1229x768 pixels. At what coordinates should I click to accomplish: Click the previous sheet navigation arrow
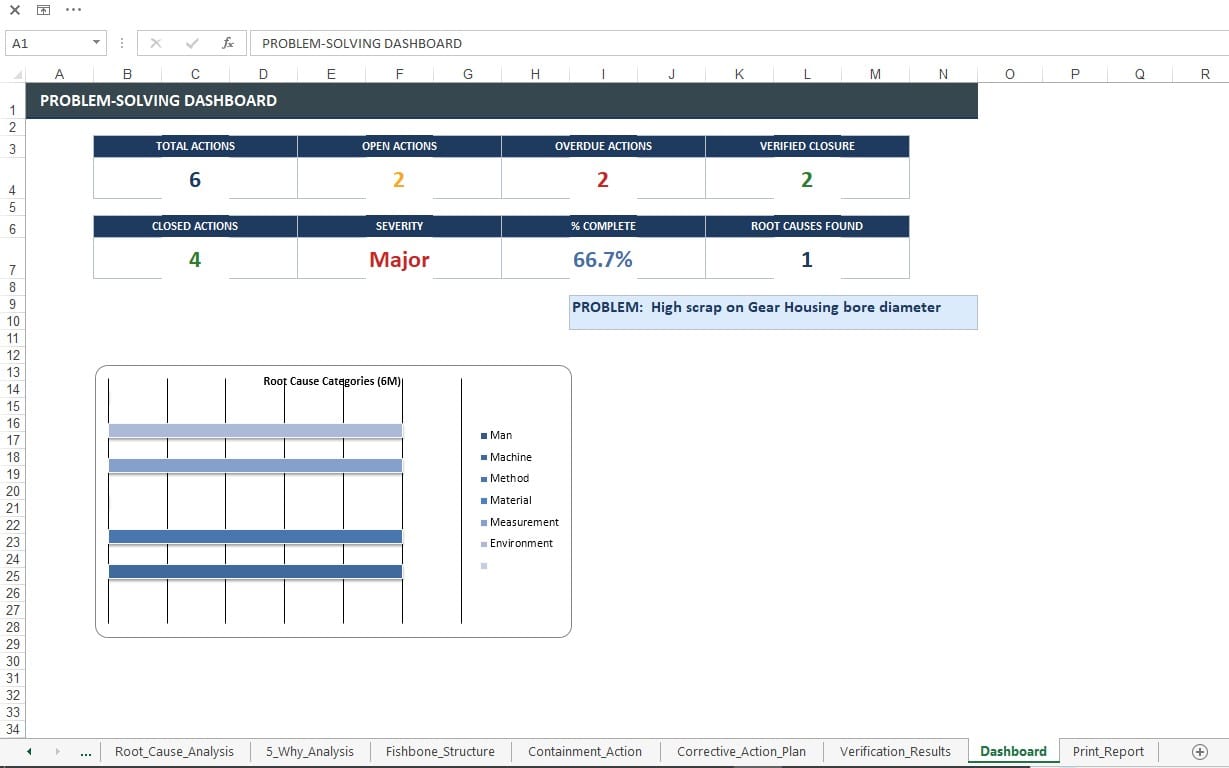[x=29, y=751]
